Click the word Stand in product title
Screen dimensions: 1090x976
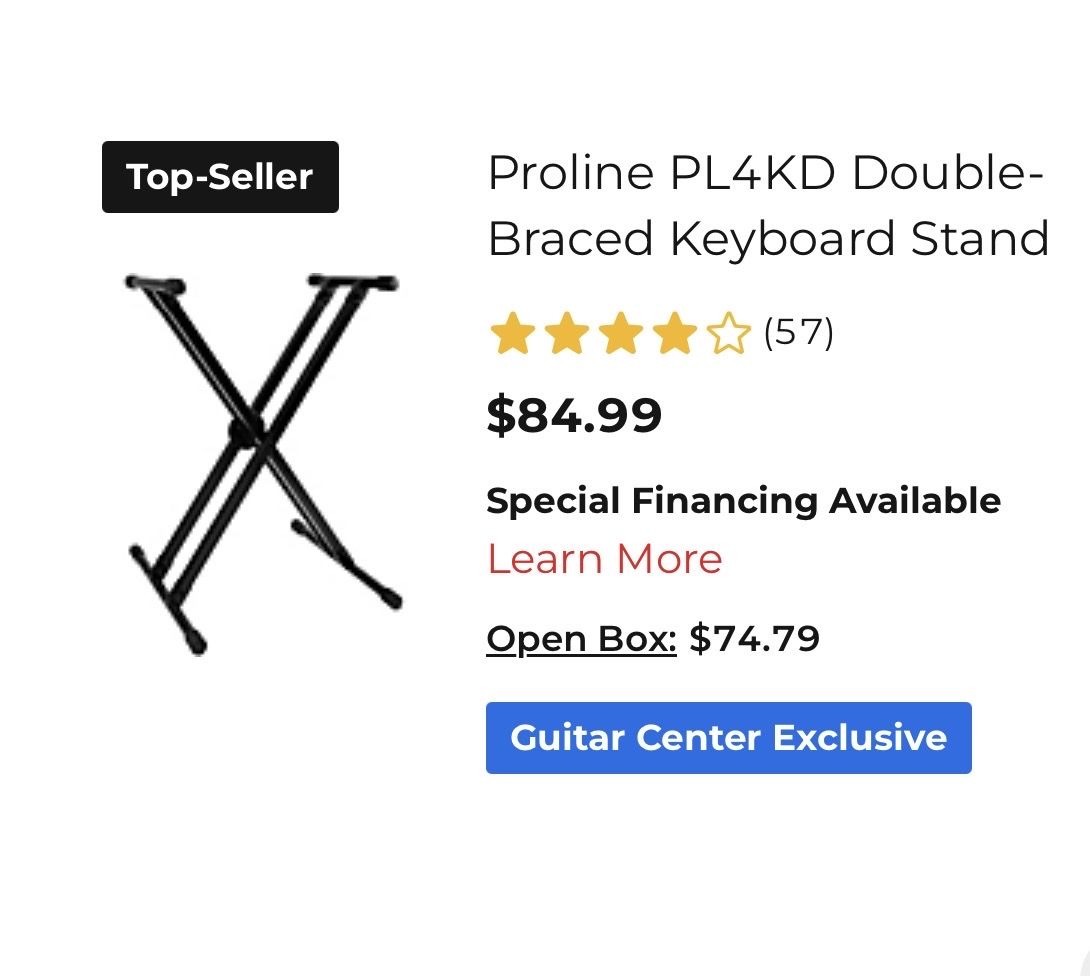(x=980, y=239)
